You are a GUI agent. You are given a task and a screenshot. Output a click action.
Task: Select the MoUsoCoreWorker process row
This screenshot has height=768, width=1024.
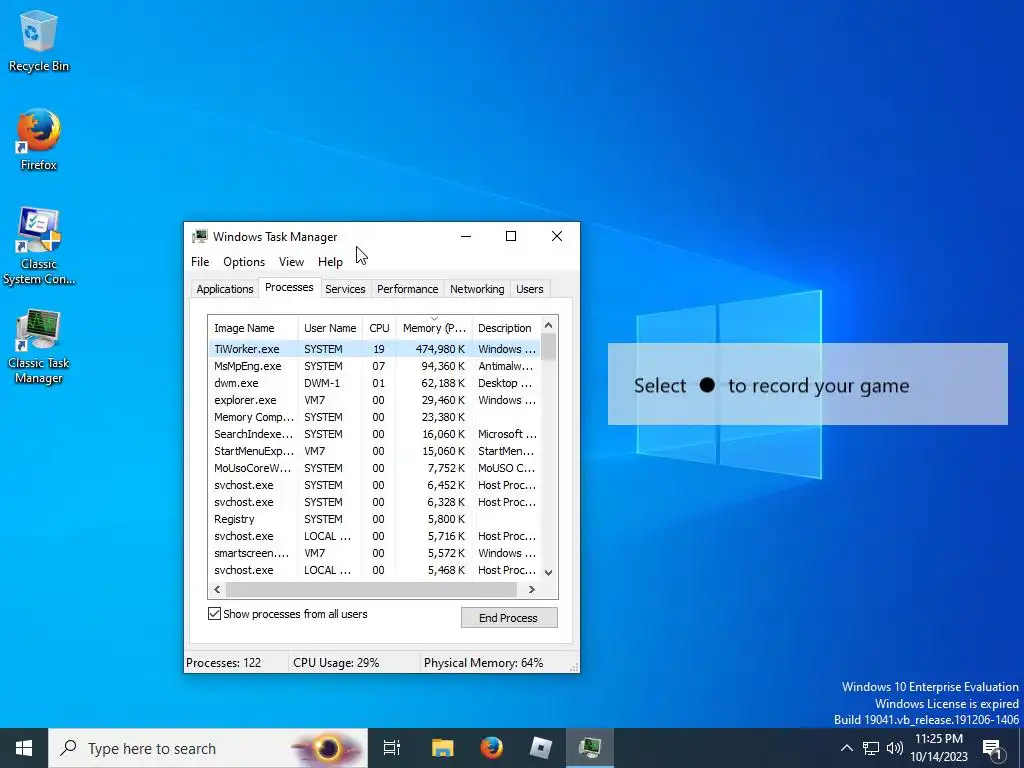[x=375, y=468]
